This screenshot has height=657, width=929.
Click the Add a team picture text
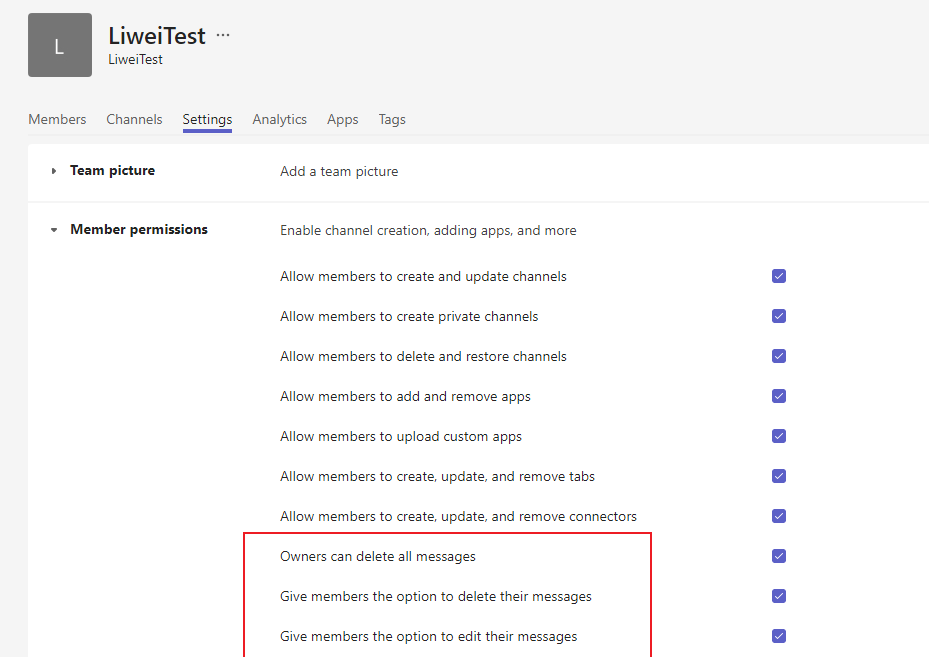click(339, 171)
